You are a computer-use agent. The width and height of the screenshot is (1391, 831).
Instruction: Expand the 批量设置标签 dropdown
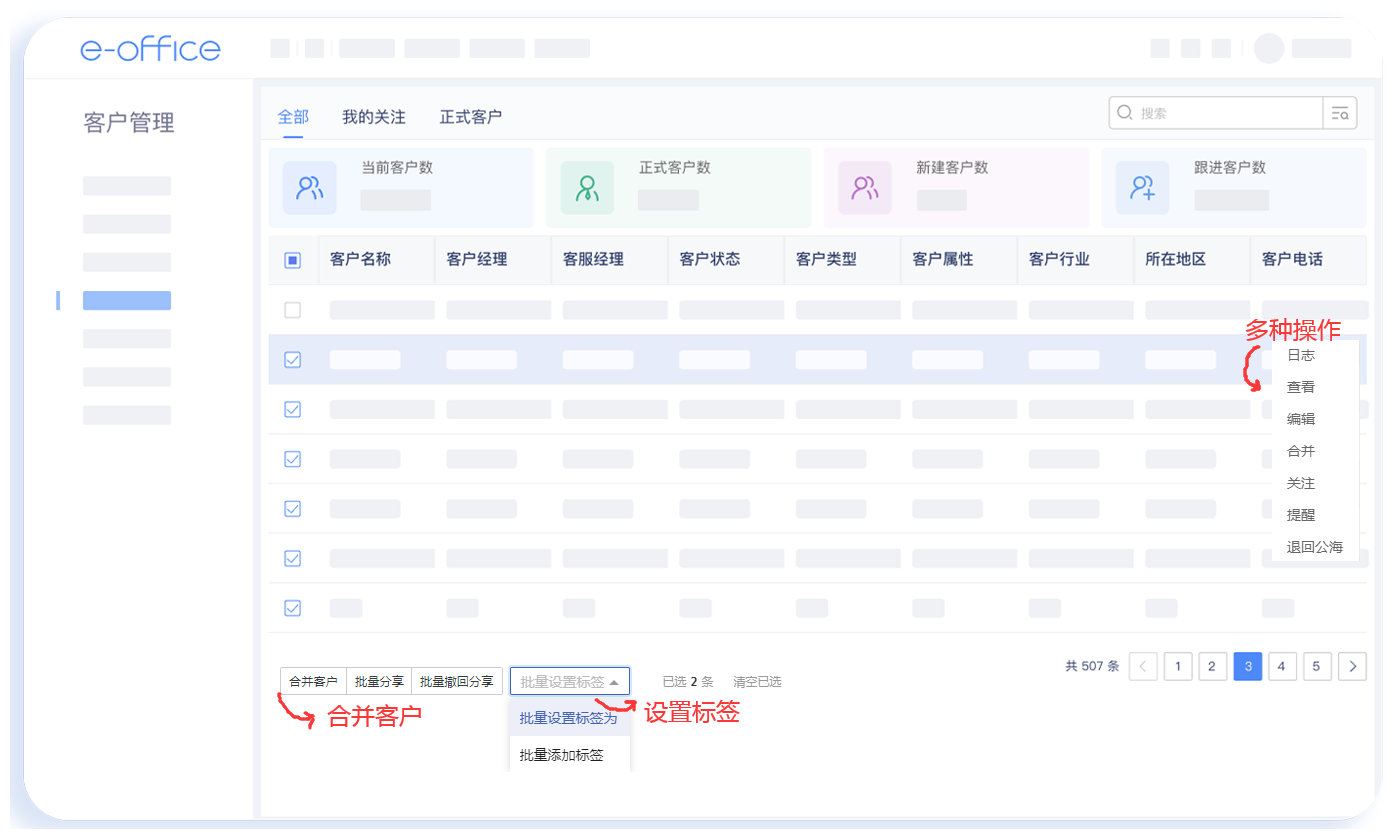coord(570,682)
